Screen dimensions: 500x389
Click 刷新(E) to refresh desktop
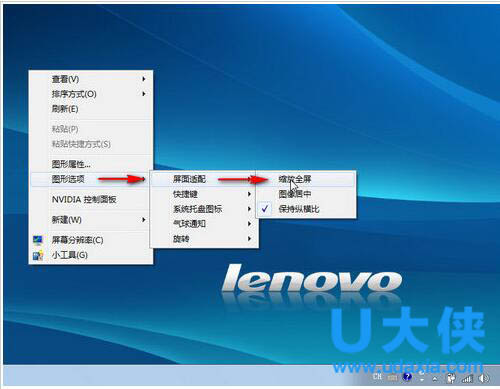point(91,109)
